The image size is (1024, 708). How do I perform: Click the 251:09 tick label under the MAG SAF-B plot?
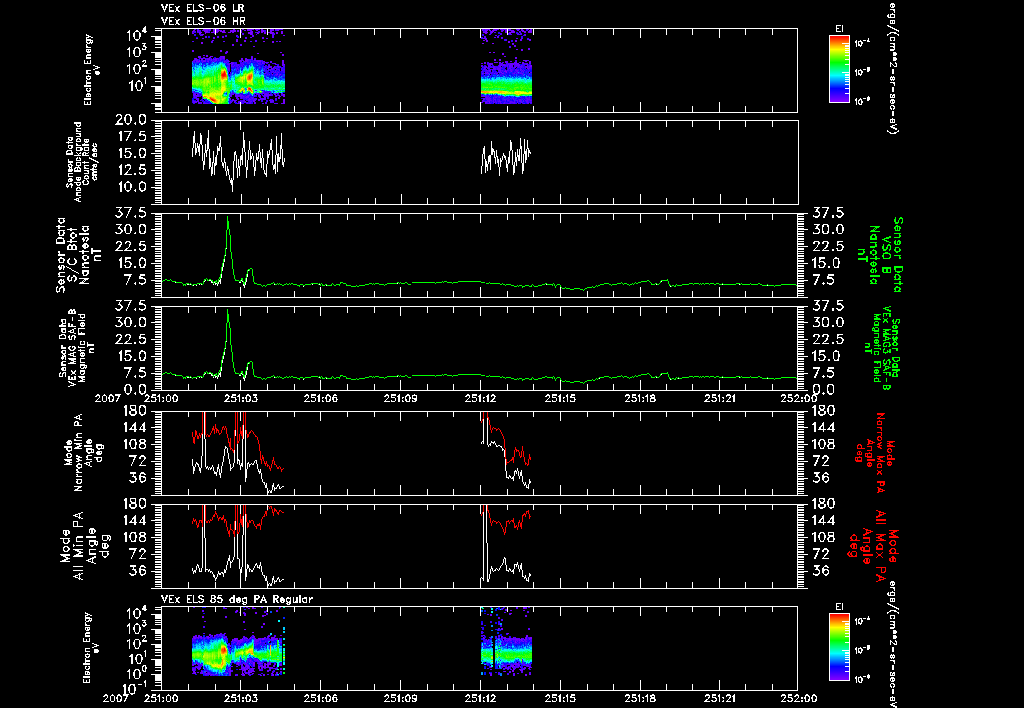(400, 398)
